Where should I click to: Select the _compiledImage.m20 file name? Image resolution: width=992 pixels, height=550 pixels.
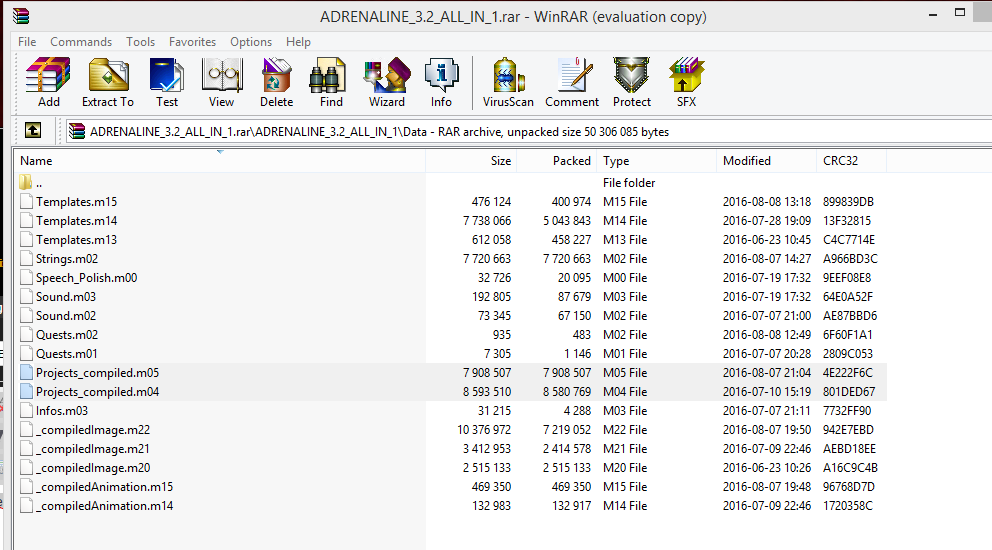93,467
